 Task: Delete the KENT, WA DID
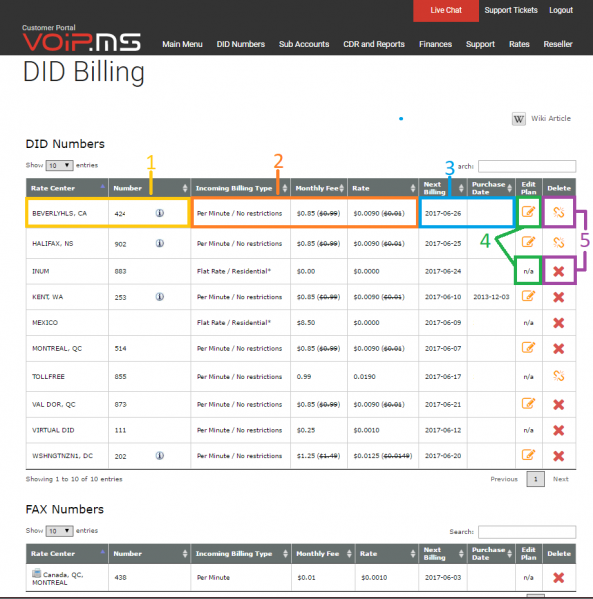(x=559, y=297)
